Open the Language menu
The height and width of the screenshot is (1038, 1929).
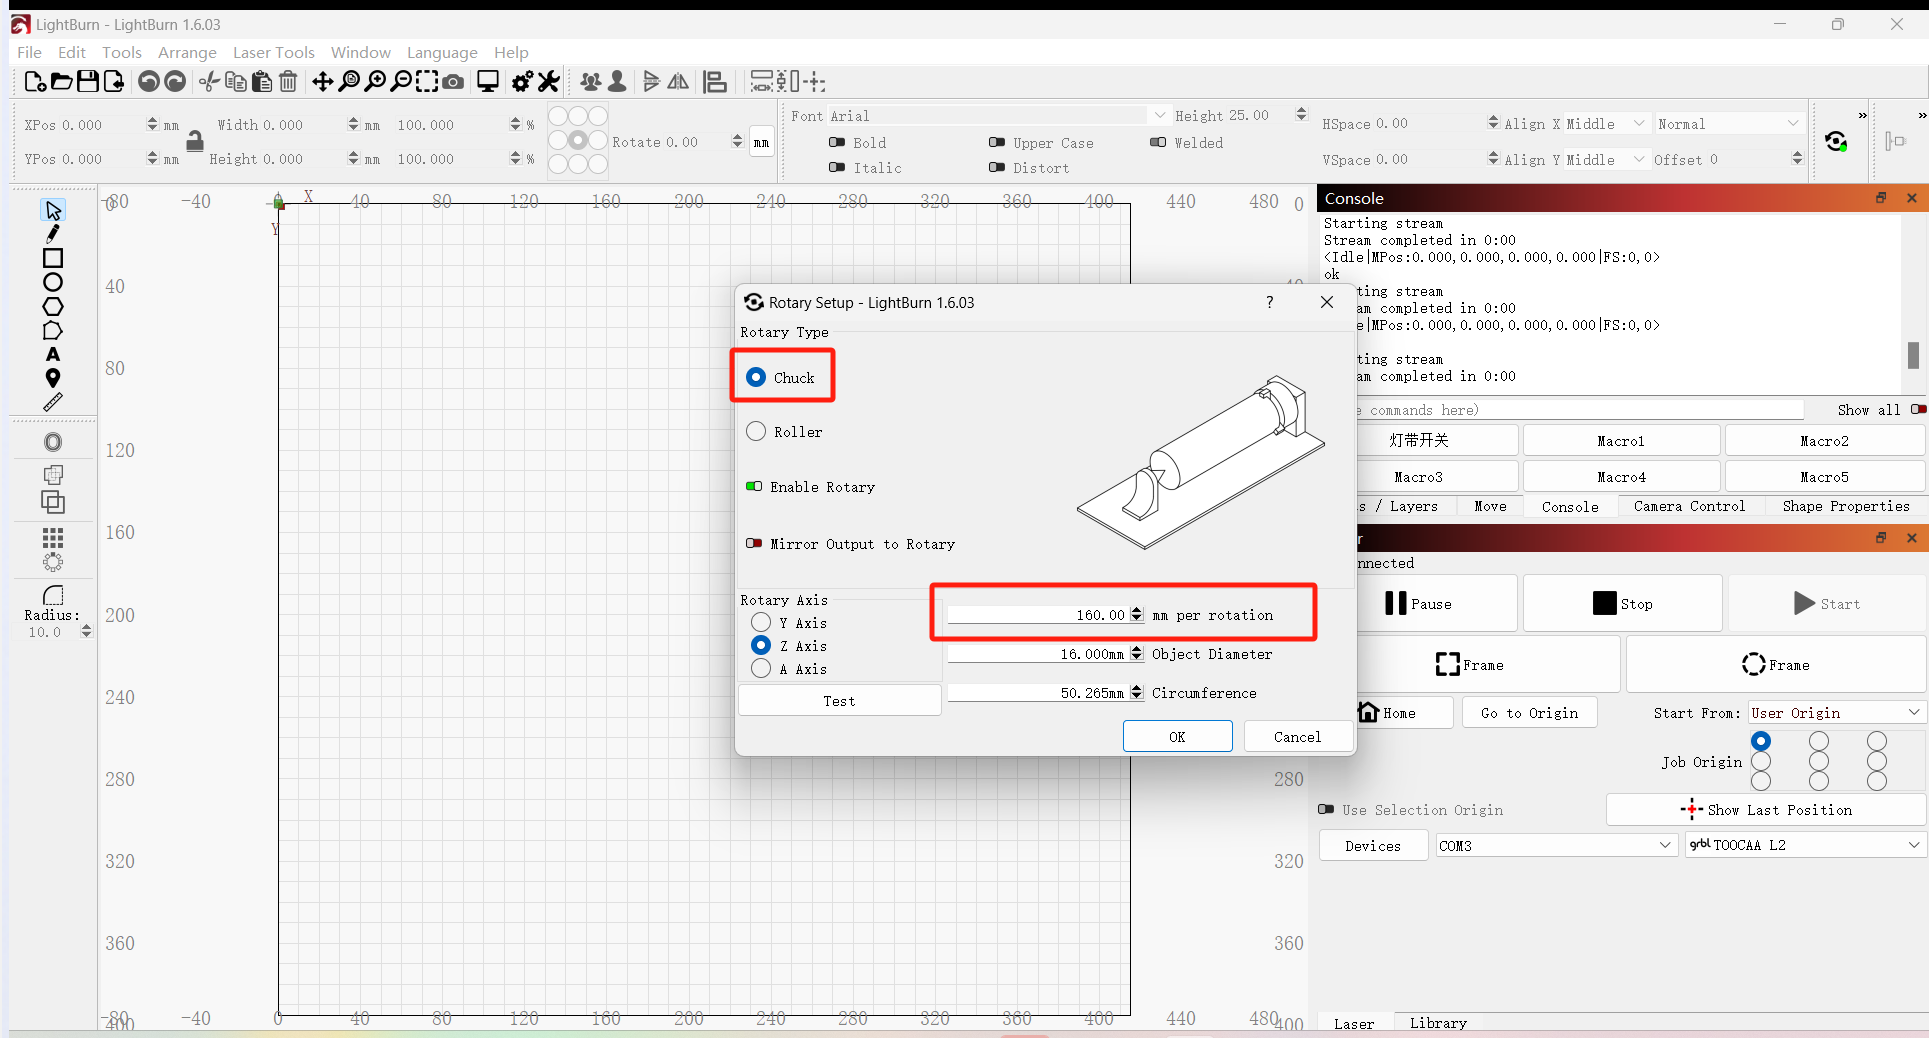click(442, 52)
